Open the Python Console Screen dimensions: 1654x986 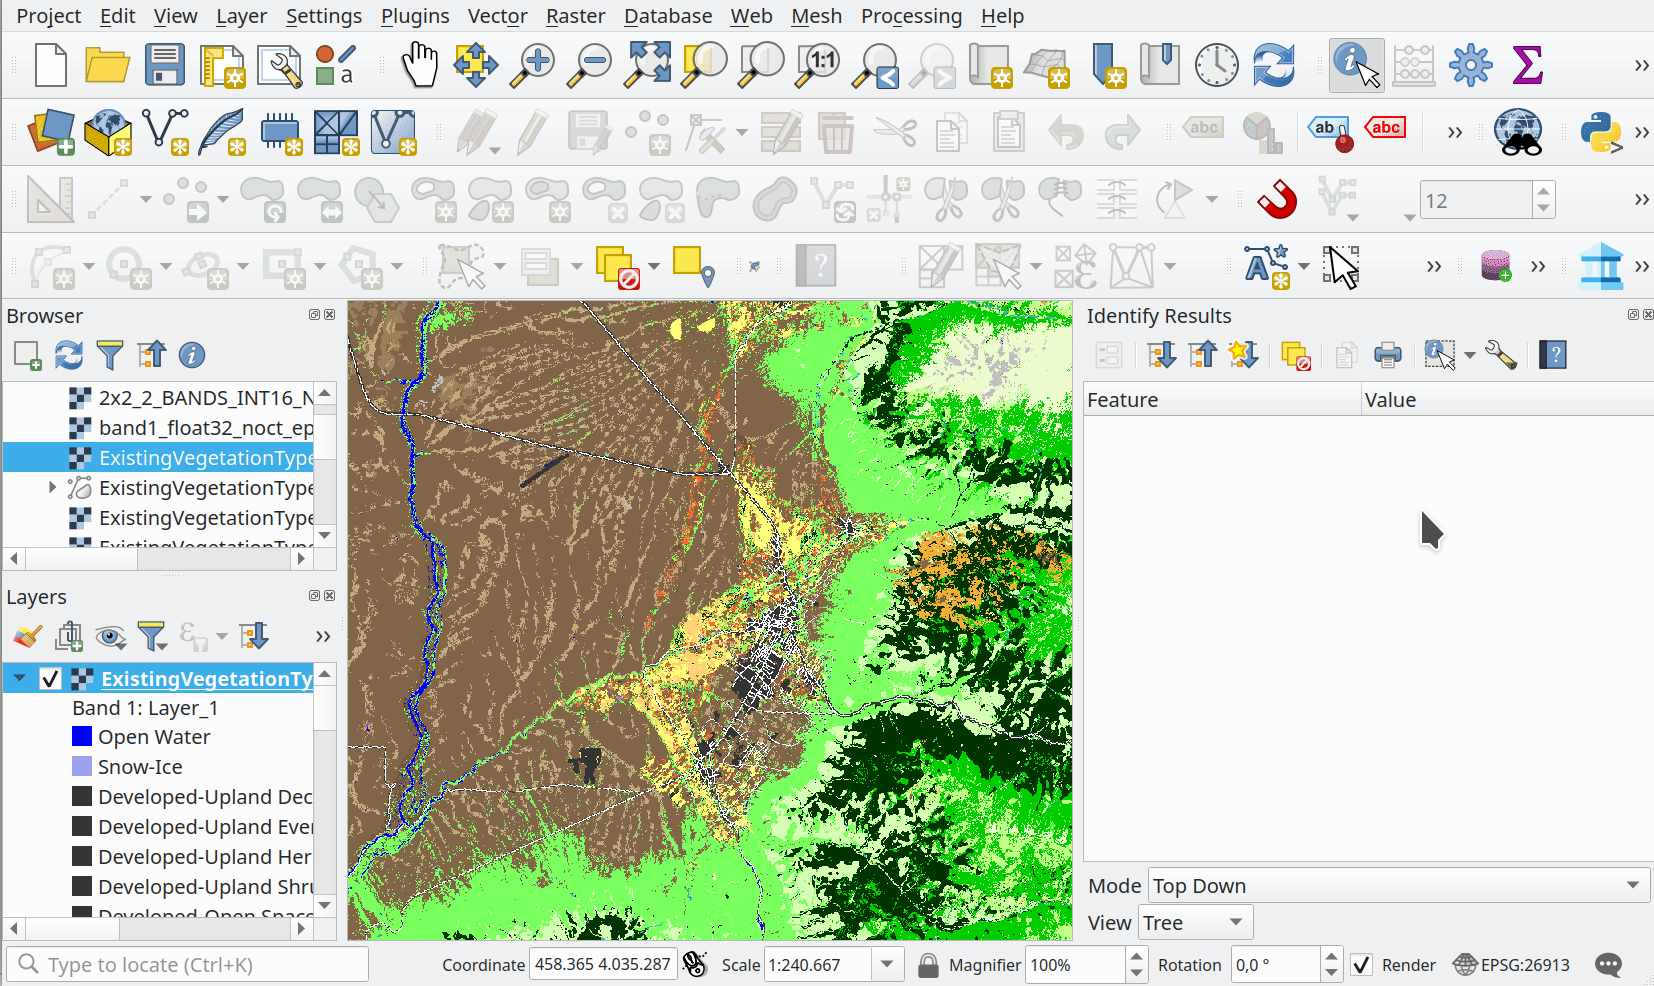[1599, 131]
